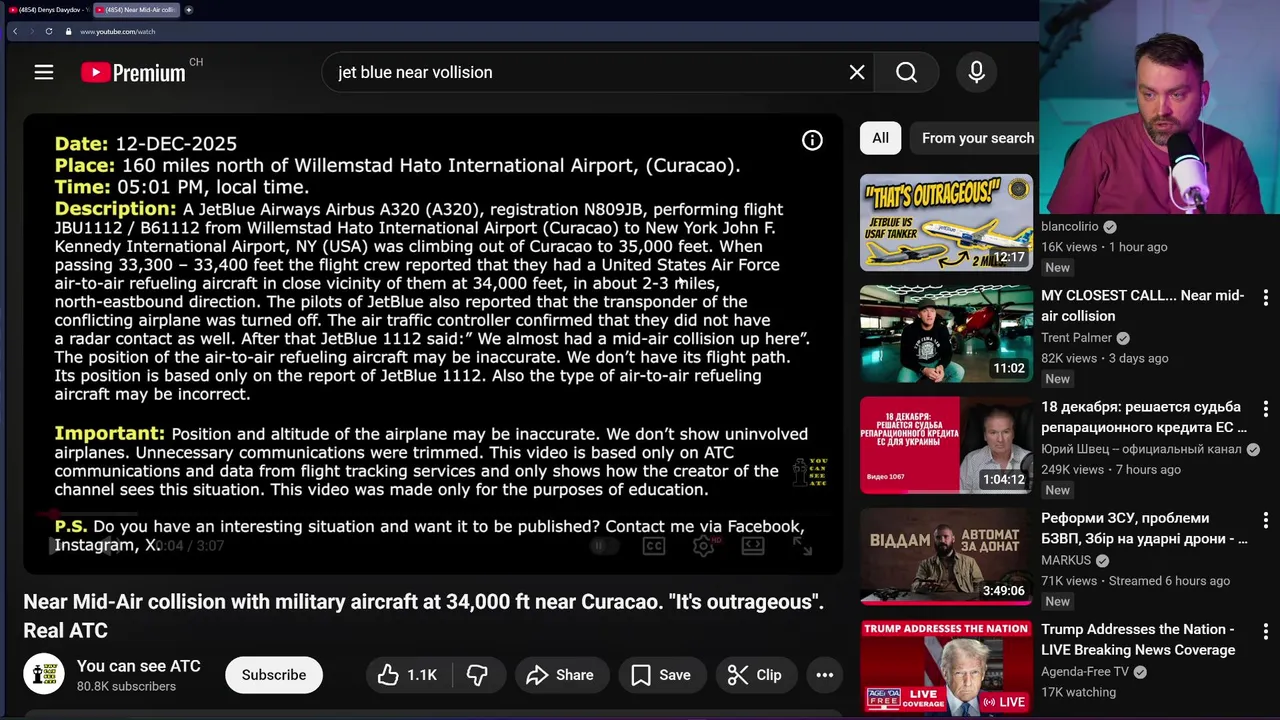Visit the MARKUS channel
Viewport: 1280px width, 720px height.
[1066, 560]
